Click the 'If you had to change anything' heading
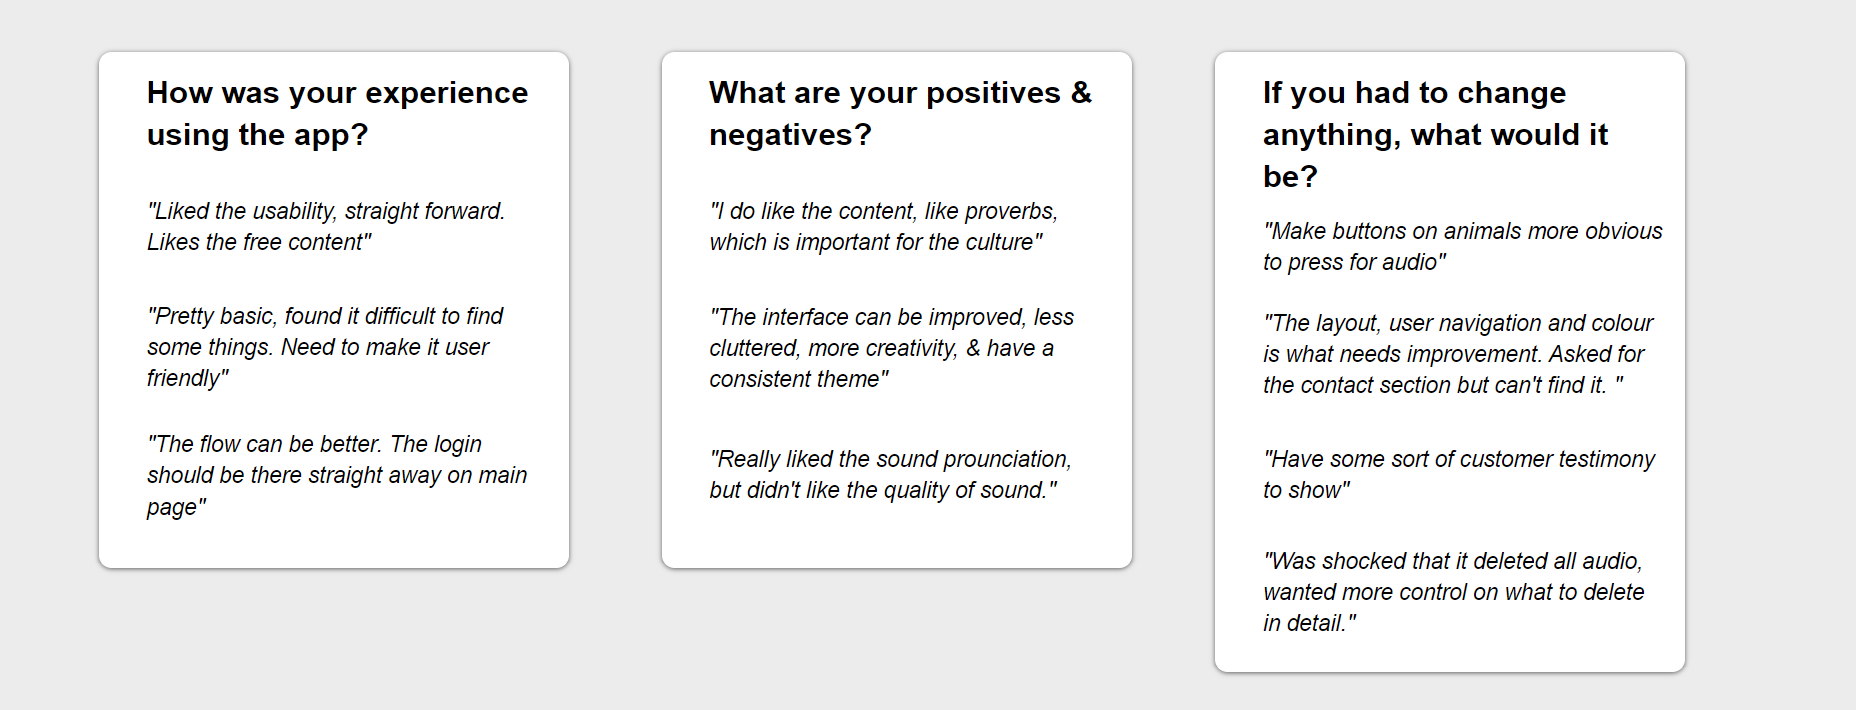The image size is (1856, 710). pyautogui.click(x=1435, y=134)
